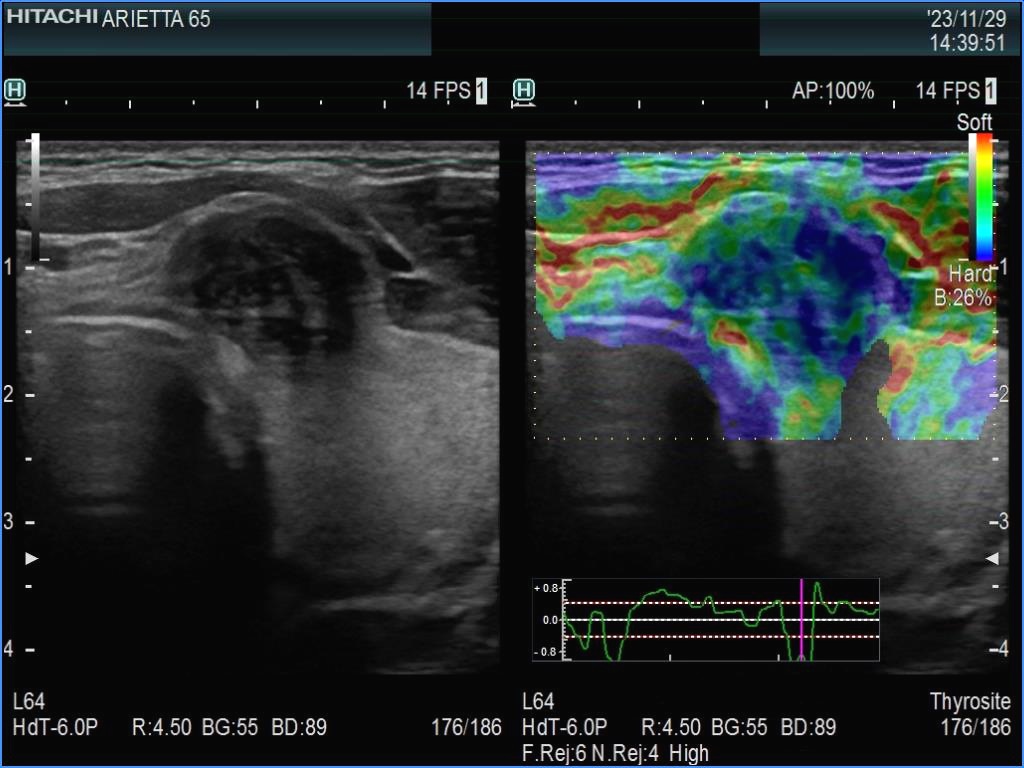
Task: Click the 14 FPS label on the B-mode pane
Action: 438,91
